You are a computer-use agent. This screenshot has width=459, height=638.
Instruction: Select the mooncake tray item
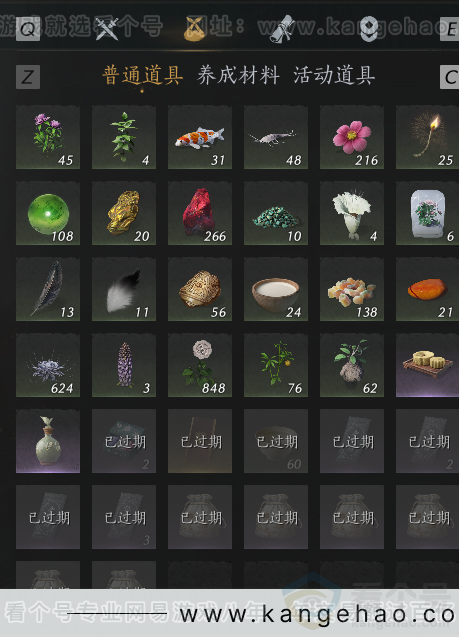(x=427, y=365)
